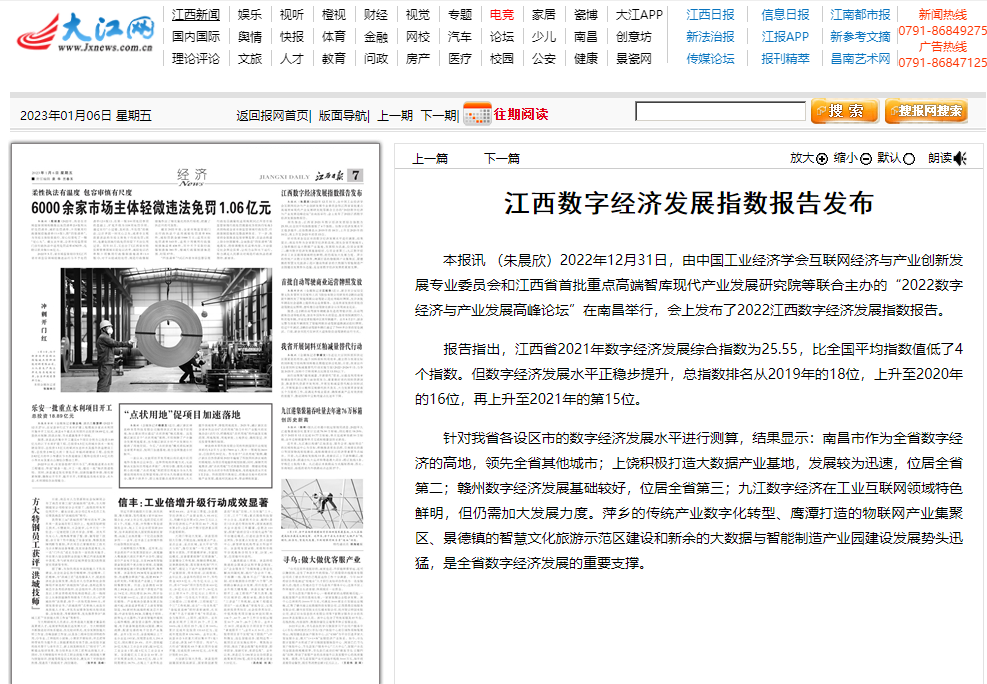This screenshot has height=684, width=987.
Task: Click the orange 搜索 search button
Action: [844, 111]
